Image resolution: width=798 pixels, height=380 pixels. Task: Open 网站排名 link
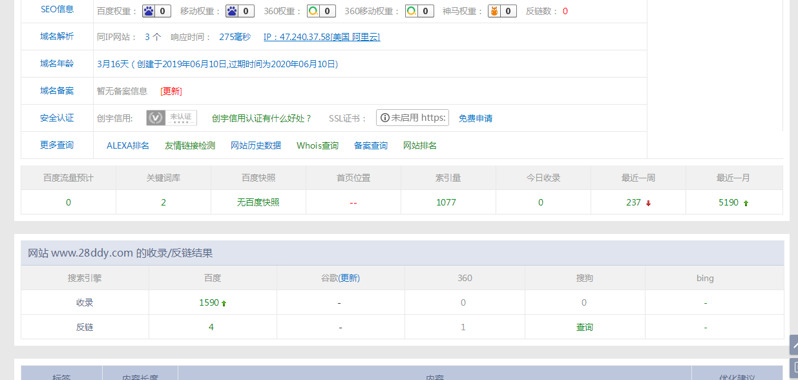pos(420,145)
